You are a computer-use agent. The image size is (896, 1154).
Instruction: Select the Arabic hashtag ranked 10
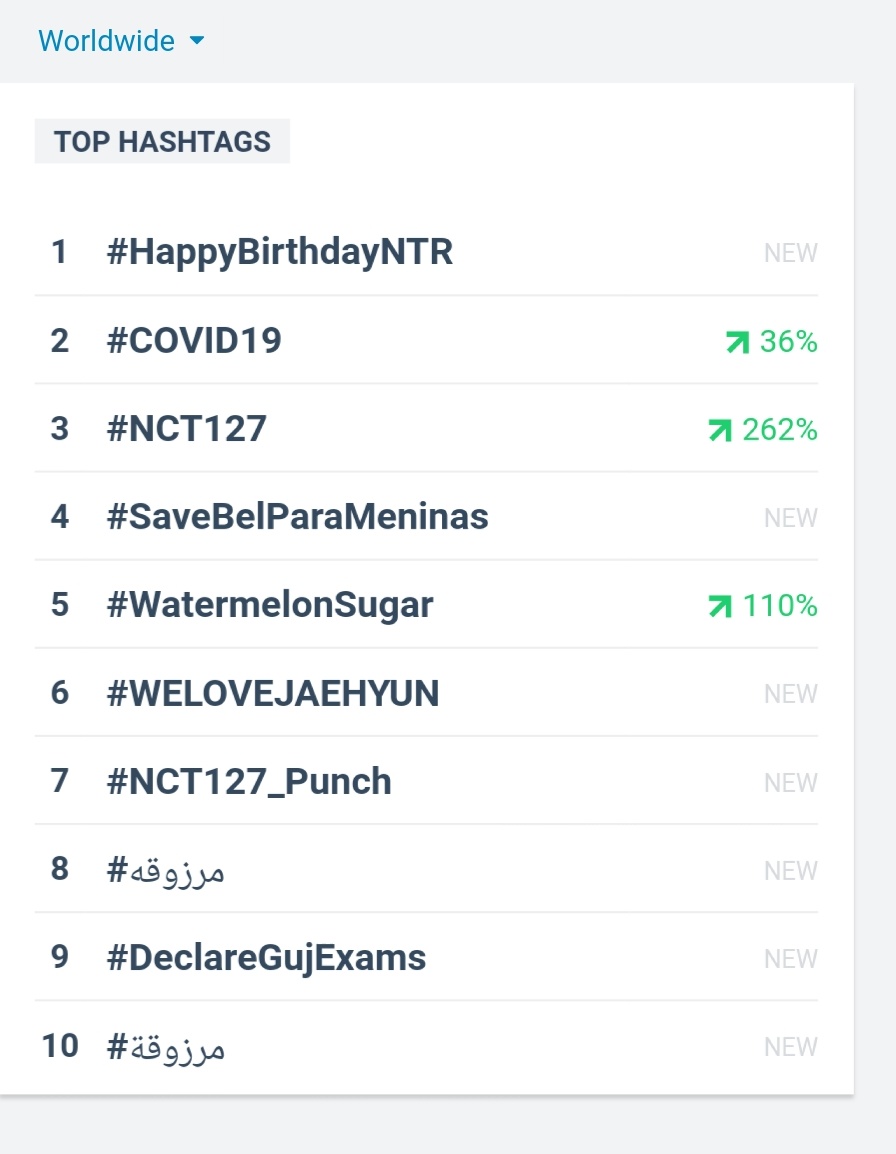click(166, 1047)
